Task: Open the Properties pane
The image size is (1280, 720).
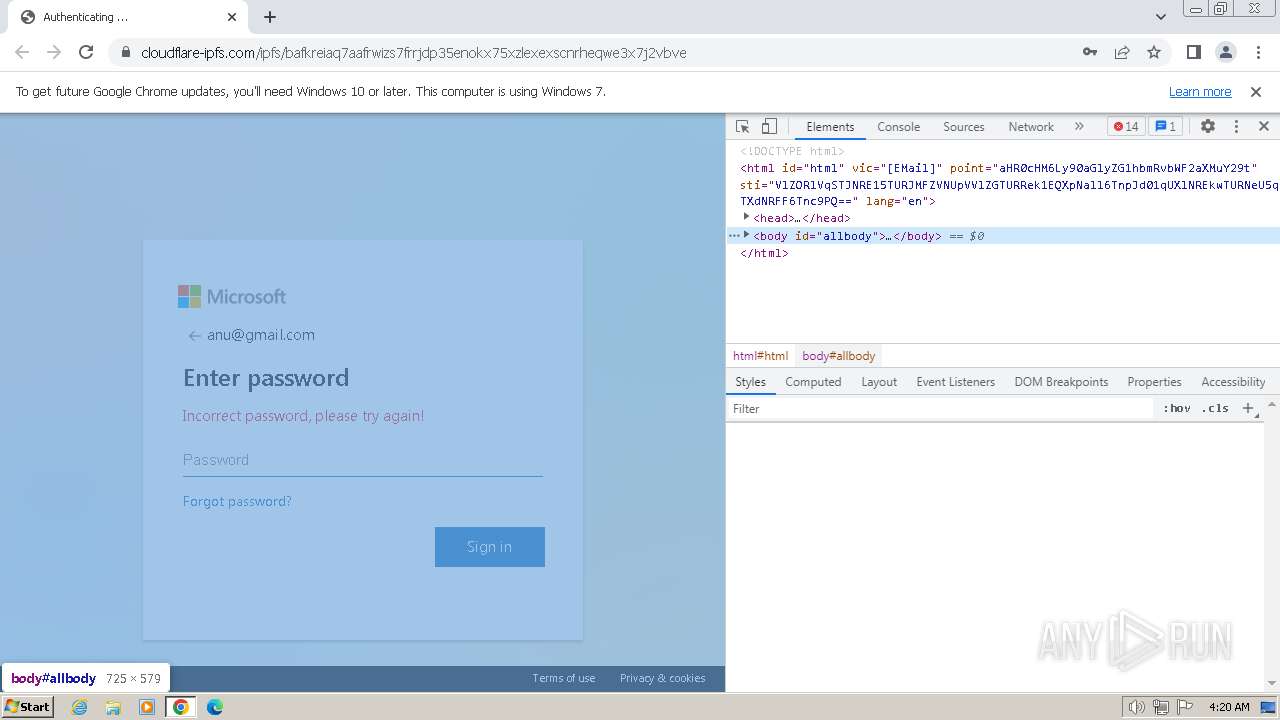Action: pyautogui.click(x=1154, y=382)
